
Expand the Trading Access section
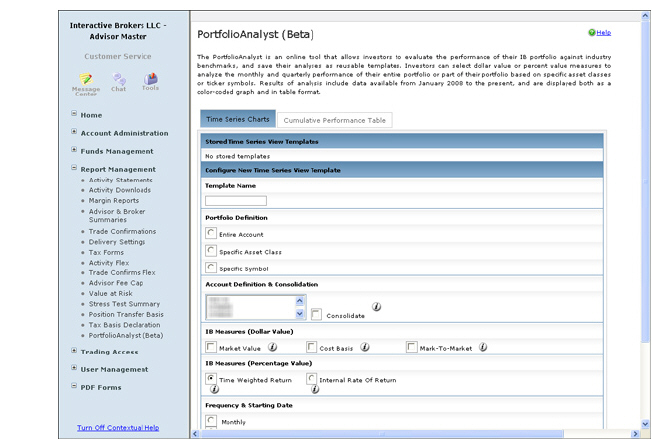[110, 351]
